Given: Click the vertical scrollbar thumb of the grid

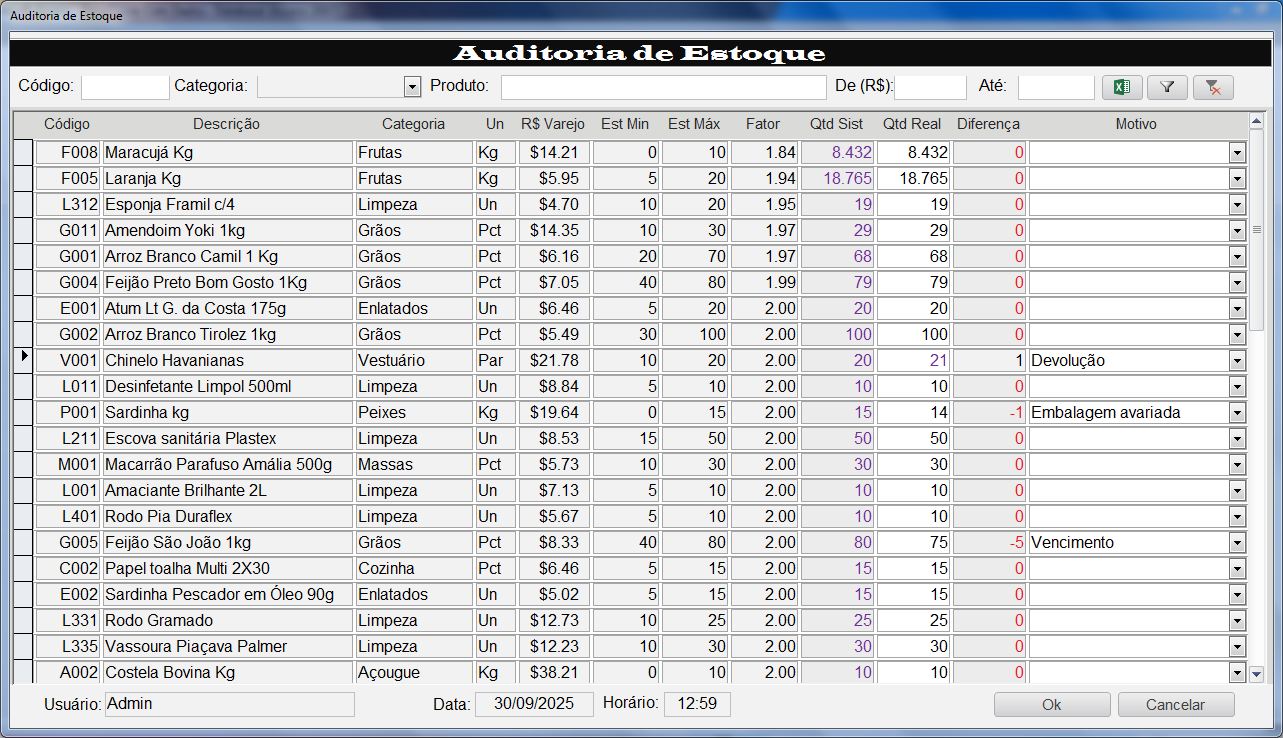Looking at the screenshot, I should click(1257, 232).
